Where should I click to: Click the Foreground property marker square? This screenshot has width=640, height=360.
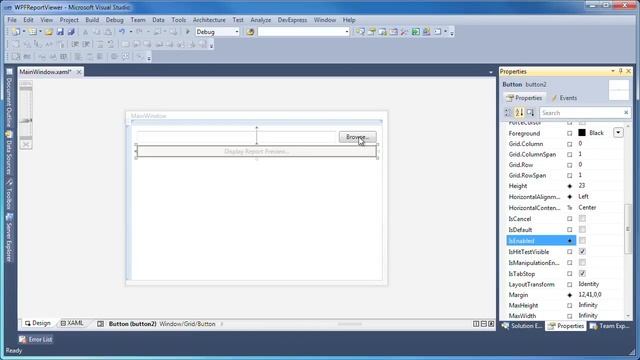click(x=570, y=133)
